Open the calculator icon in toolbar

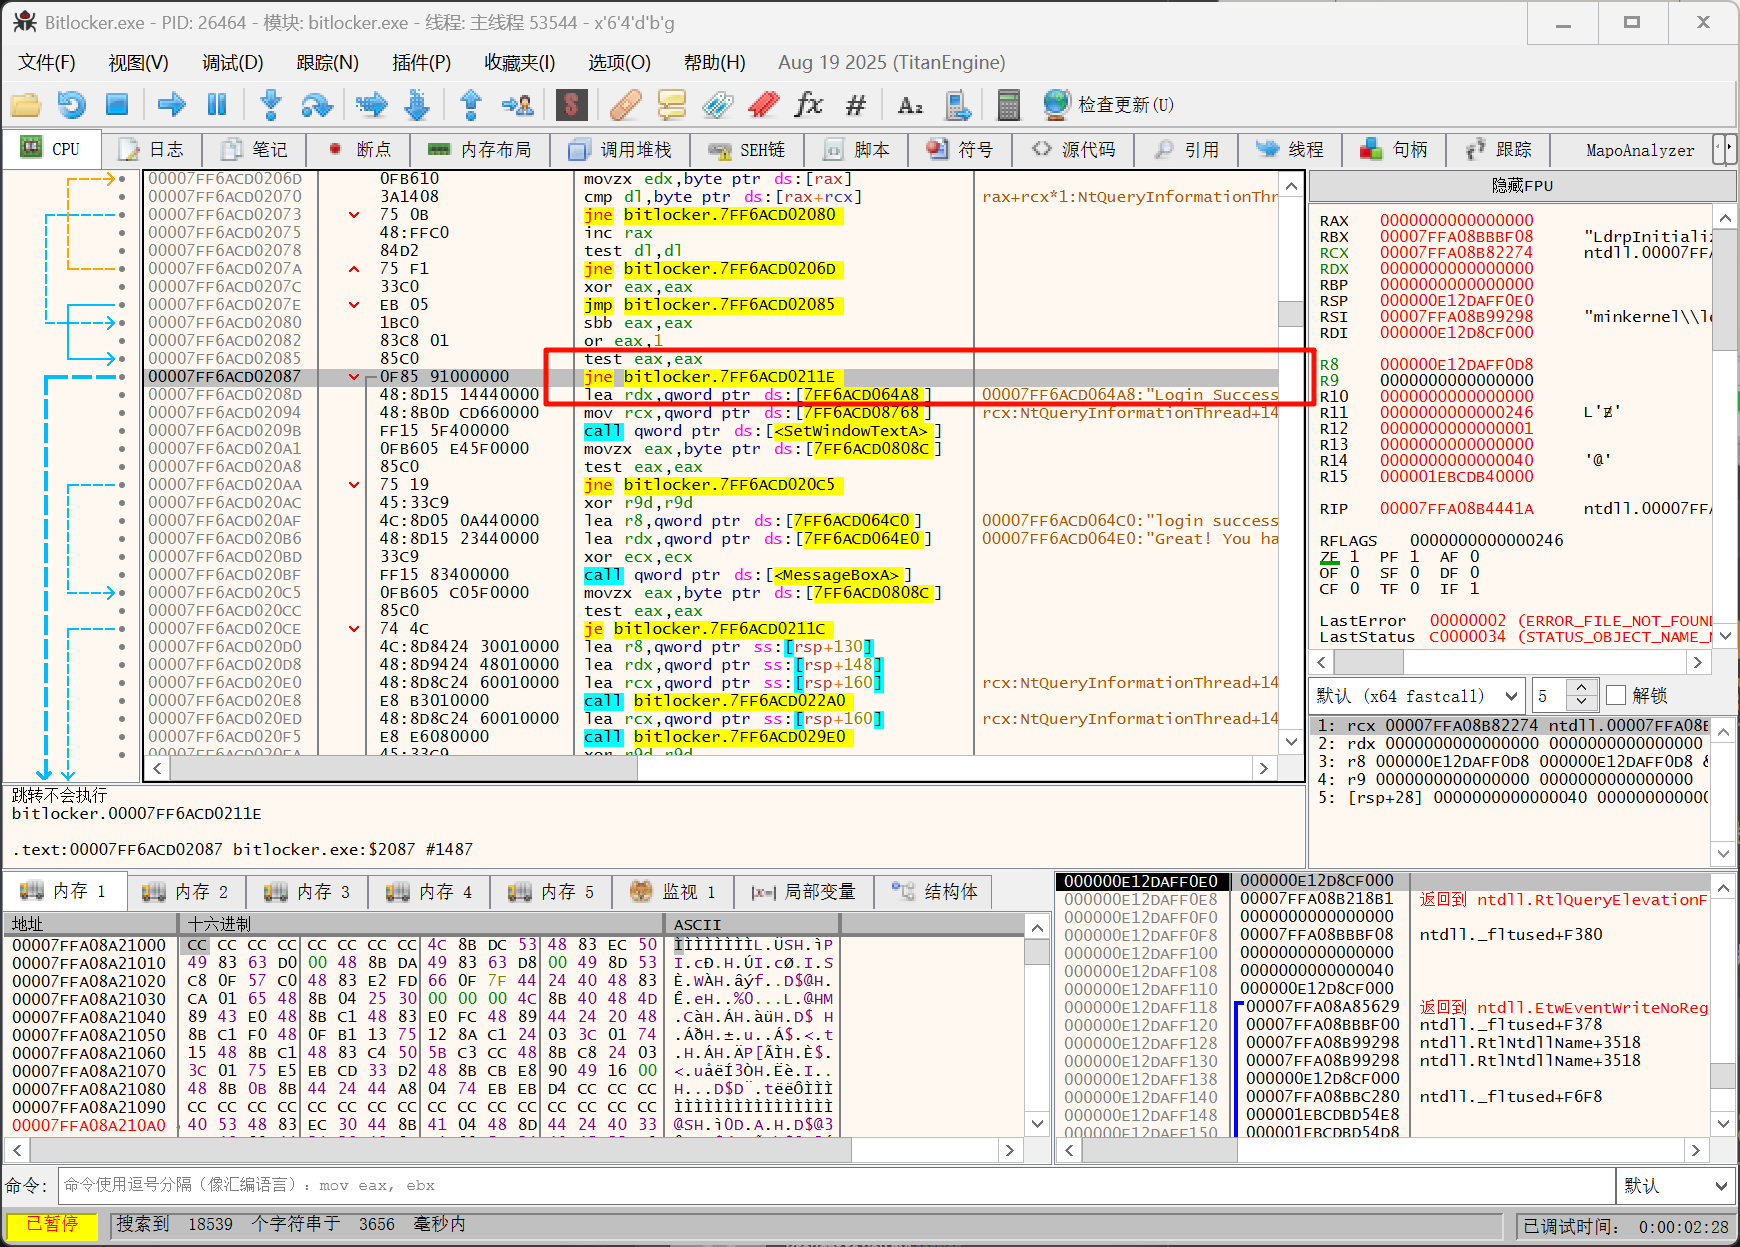point(1008,104)
